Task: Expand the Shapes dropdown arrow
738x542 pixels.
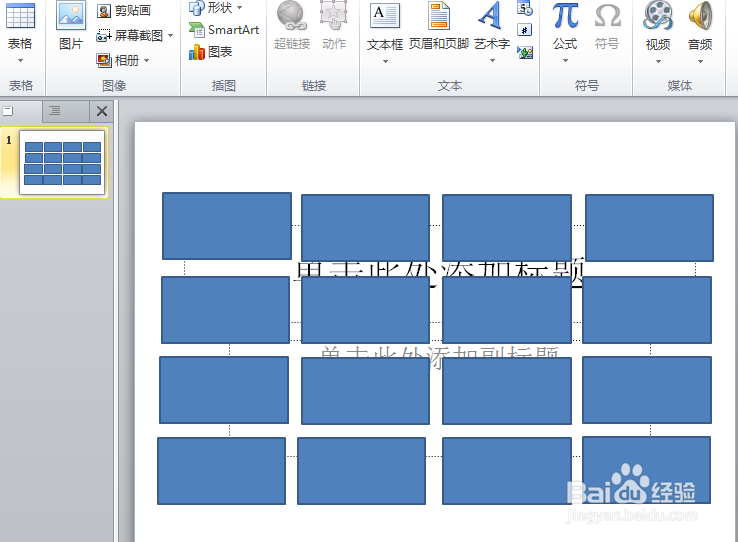Action: [240, 8]
